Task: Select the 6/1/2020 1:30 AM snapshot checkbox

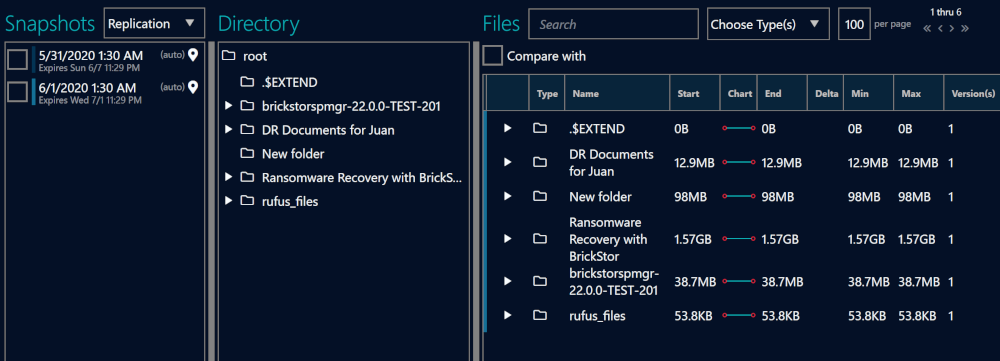Action: pyautogui.click(x=17, y=92)
